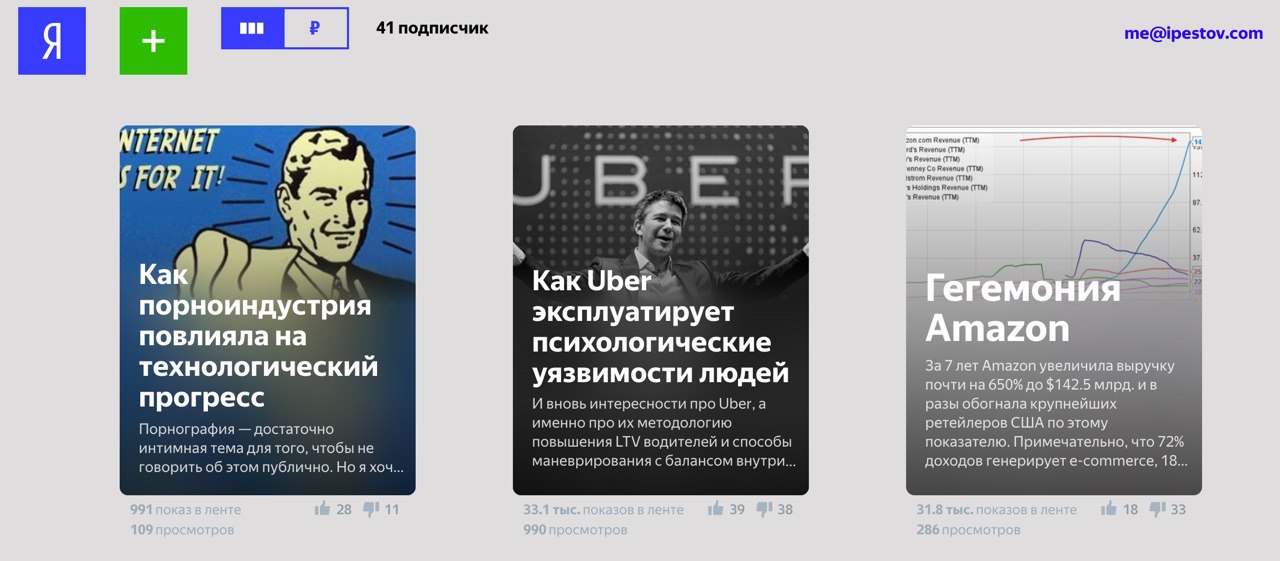Click the Amazon article description text
1280x561 pixels.
(x=1055, y=412)
